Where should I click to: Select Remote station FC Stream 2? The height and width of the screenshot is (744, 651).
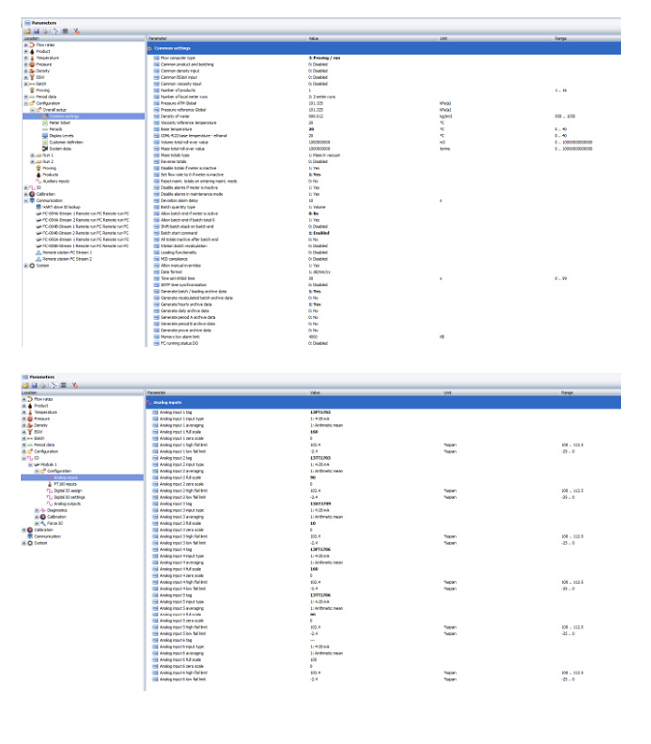pos(67,259)
